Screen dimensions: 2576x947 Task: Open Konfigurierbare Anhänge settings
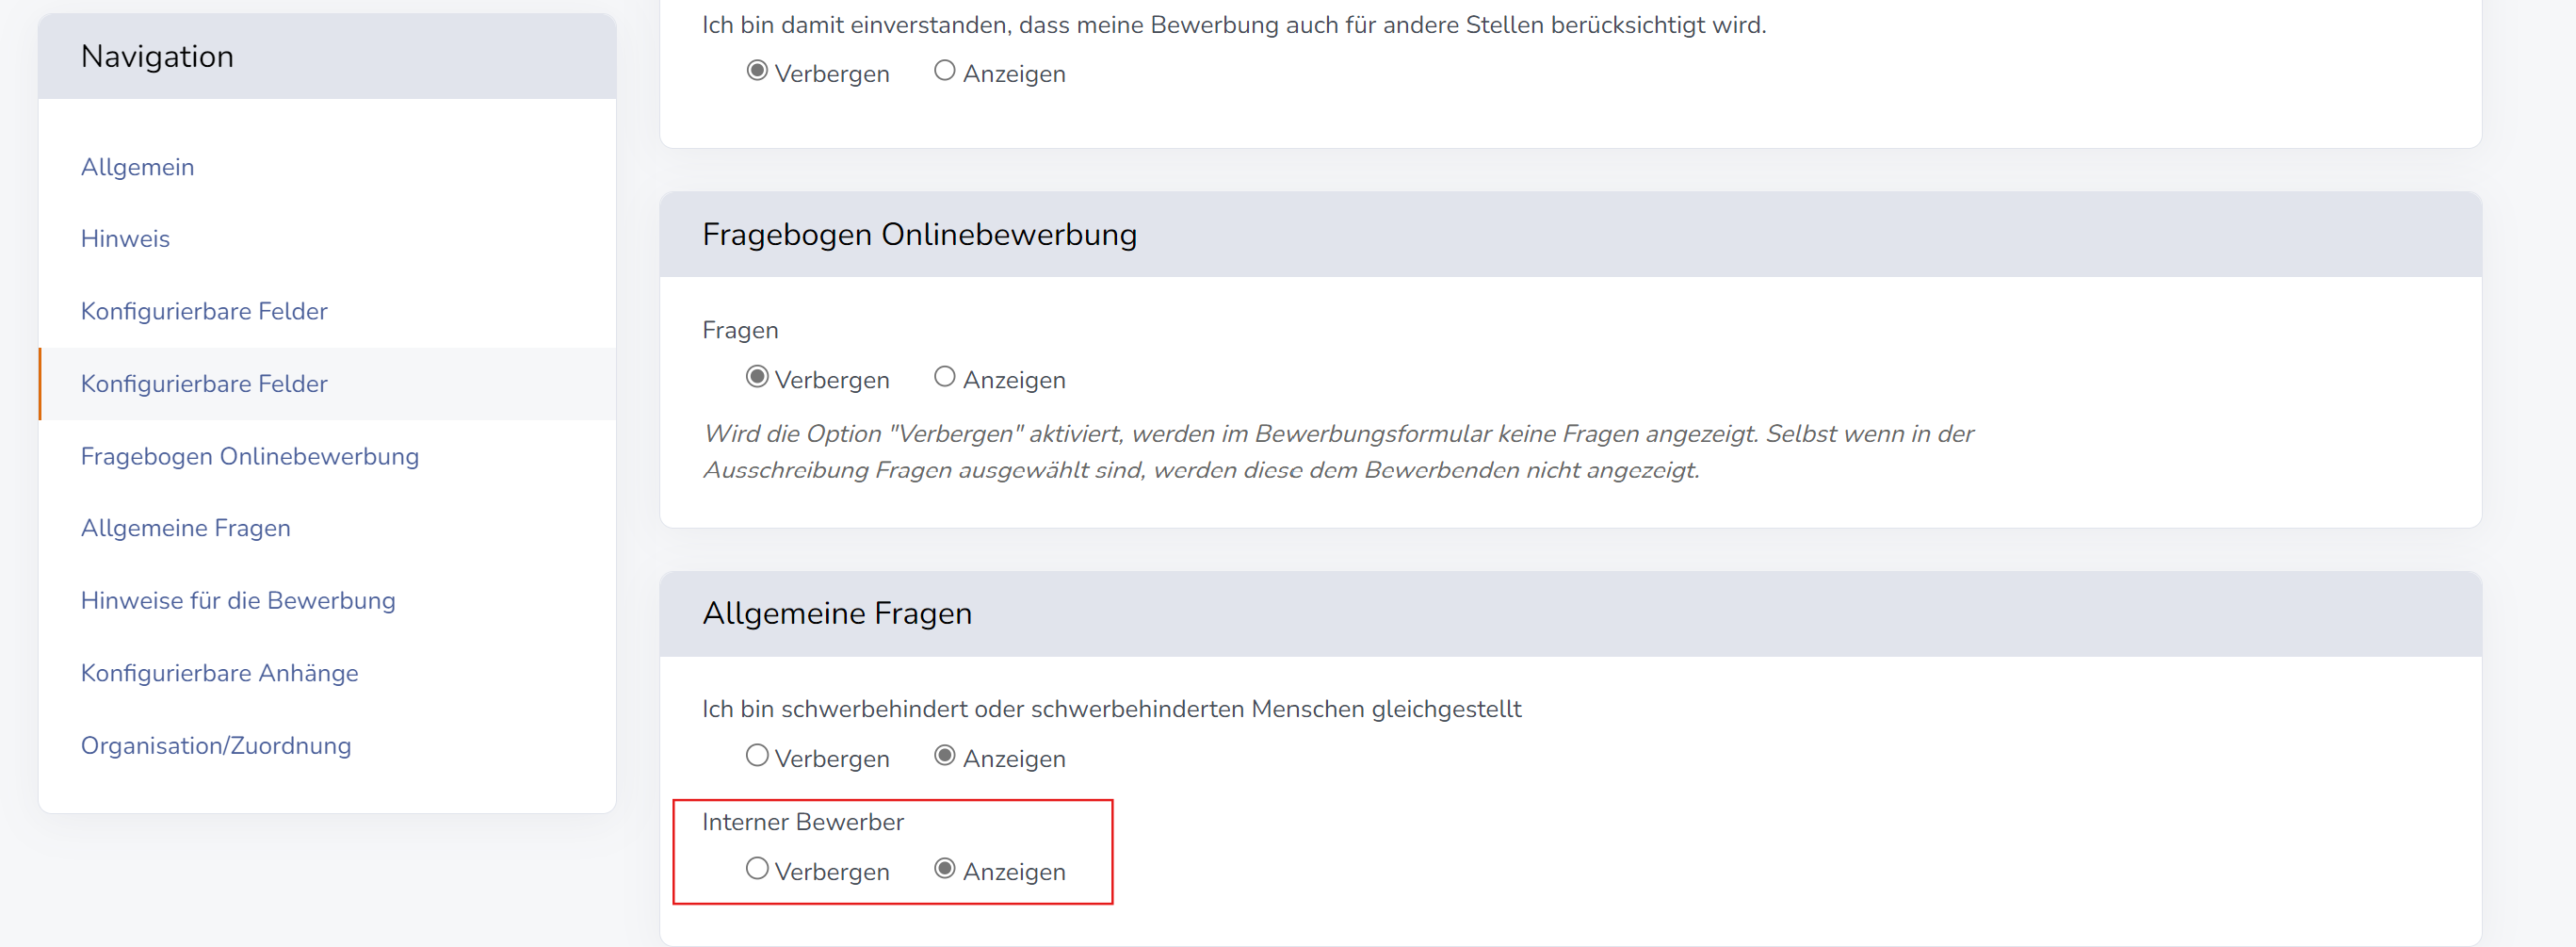219,673
